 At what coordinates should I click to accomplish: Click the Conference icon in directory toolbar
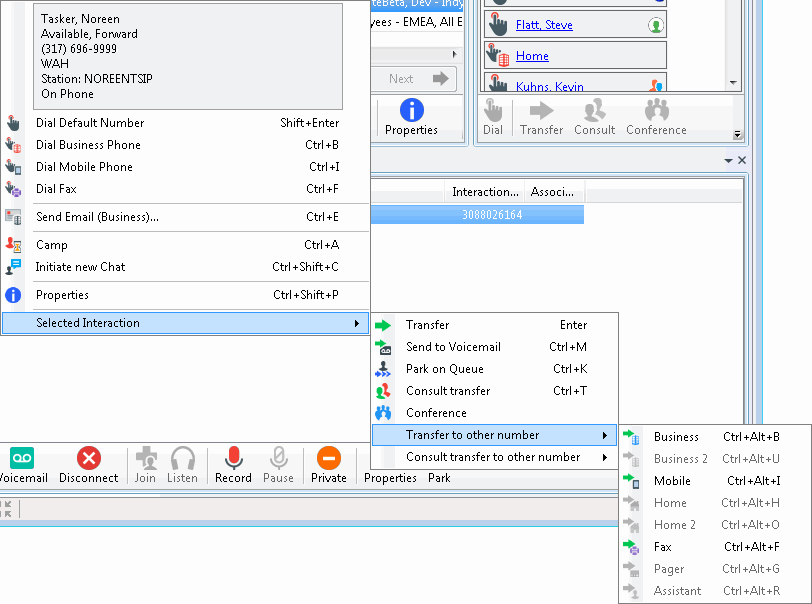[x=656, y=116]
